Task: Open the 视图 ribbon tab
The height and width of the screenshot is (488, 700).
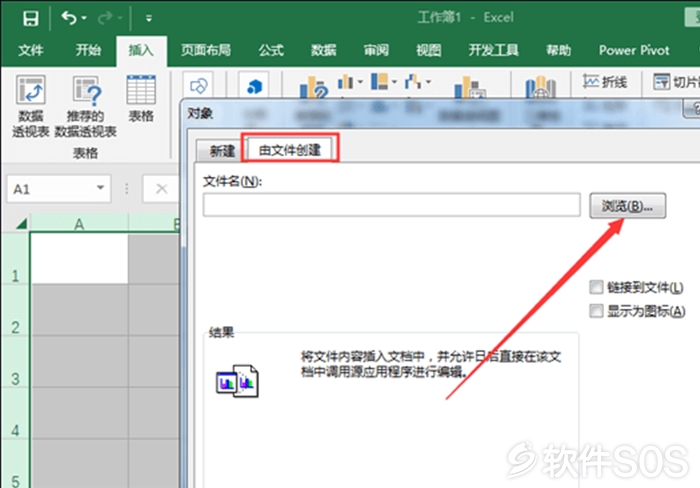Action: point(429,50)
